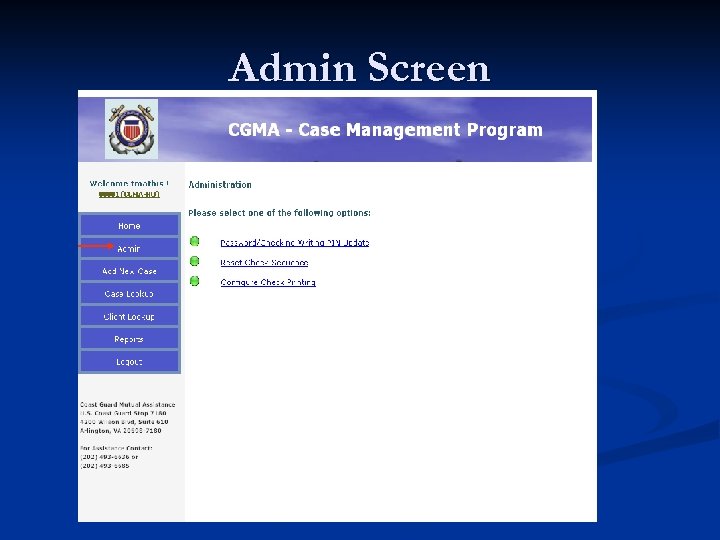Click green bullet beside Password/Check Writing PIN Update

pos(195,241)
